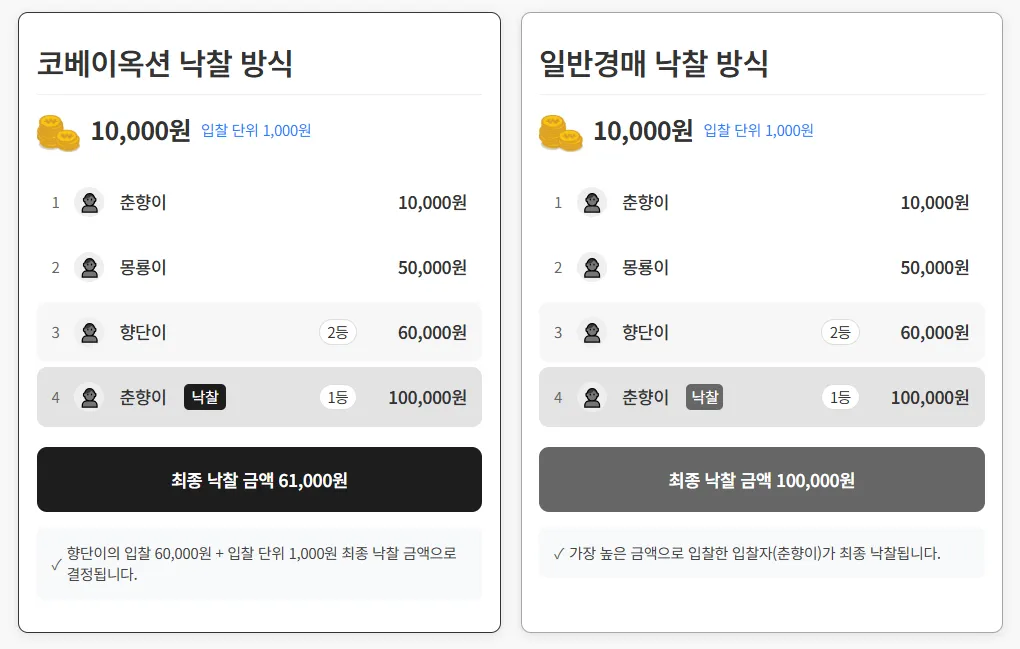Click the 입찰 단위 1,000원 link in the left panel
The height and width of the screenshot is (649, 1020).
coord(256,131)
